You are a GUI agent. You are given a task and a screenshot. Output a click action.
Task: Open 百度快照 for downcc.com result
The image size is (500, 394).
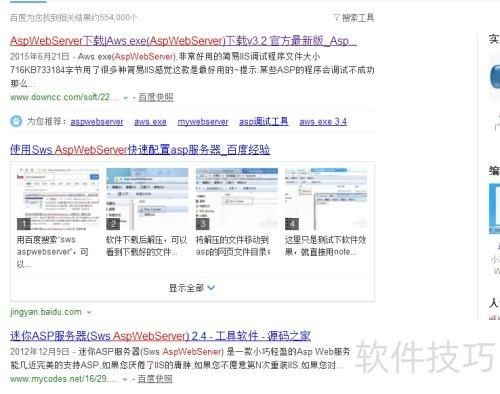pos(156,97)
